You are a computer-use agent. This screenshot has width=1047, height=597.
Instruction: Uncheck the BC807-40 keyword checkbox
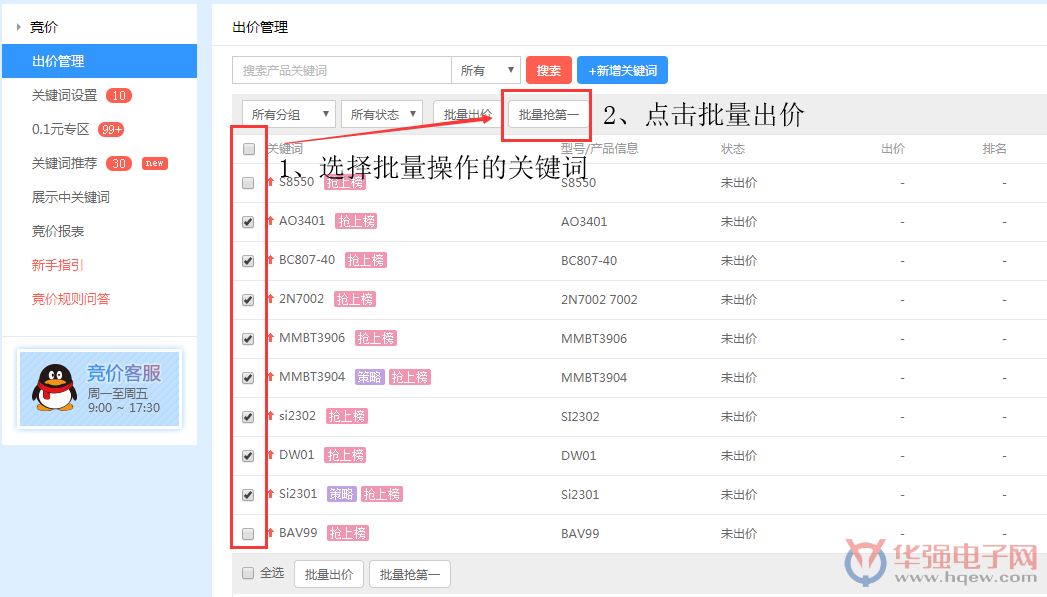coord(247,260)
